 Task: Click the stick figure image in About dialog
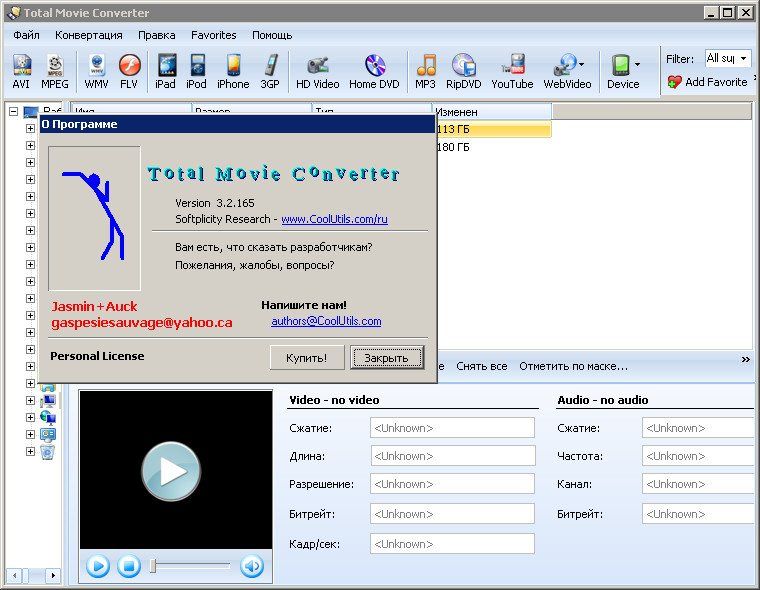[95, 218]
